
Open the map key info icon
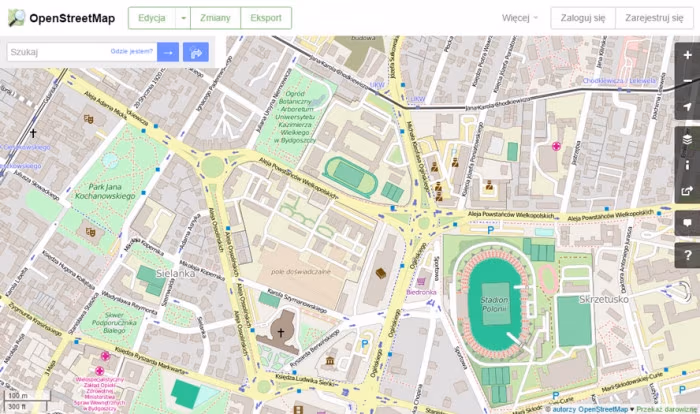687,165
